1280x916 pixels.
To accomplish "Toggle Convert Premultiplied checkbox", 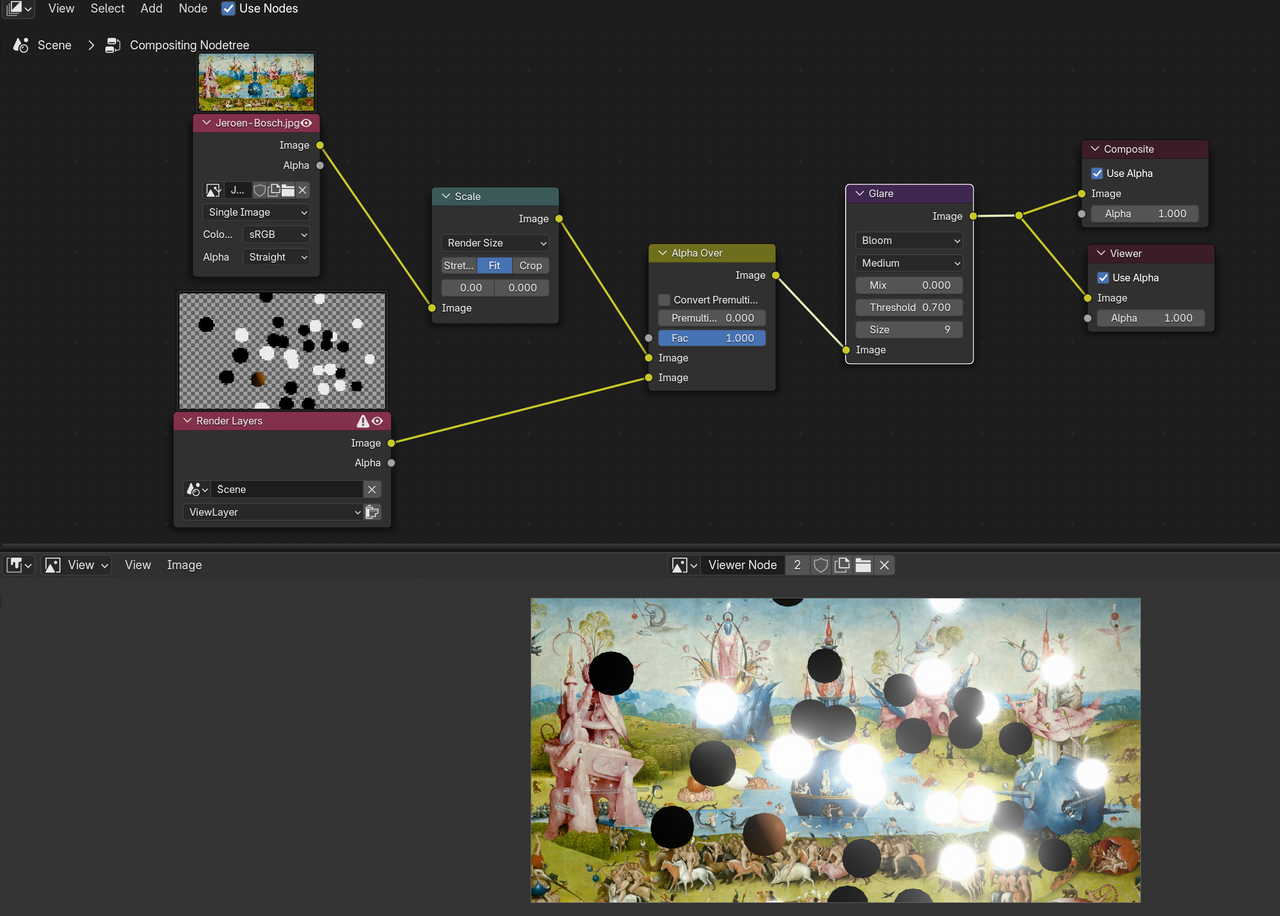I will click(x=664, y=299).
